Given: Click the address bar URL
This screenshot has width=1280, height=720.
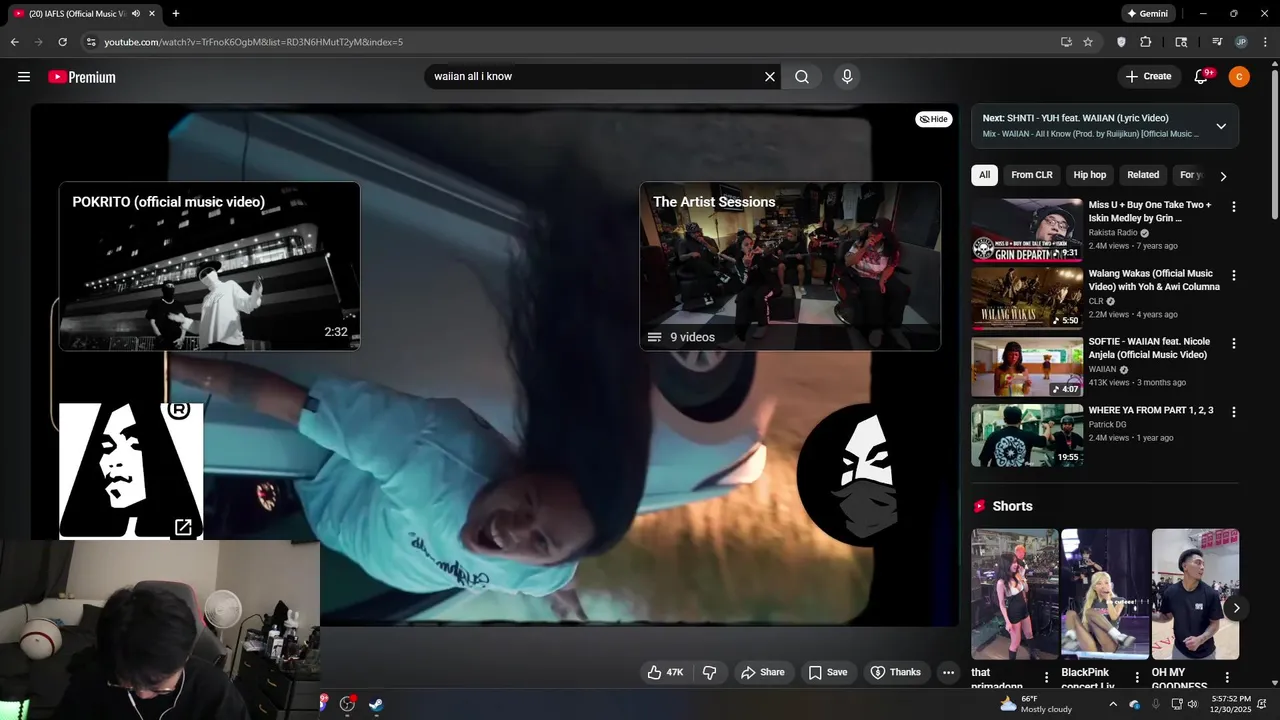Looking at the screenshot, I should (x=254, y=42).
